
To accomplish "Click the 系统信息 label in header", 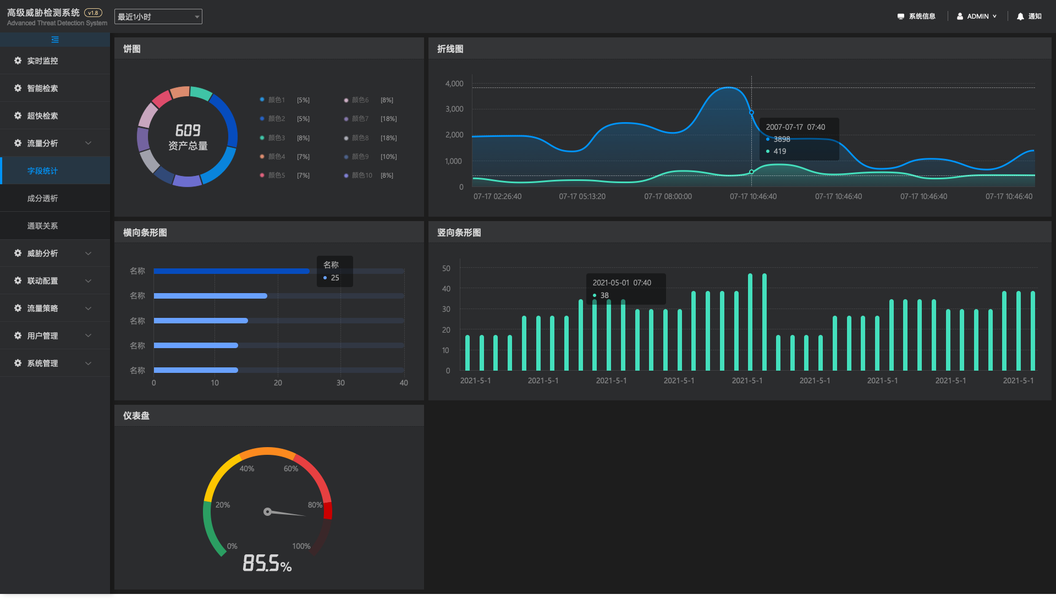I will click(x=922, y=16).
